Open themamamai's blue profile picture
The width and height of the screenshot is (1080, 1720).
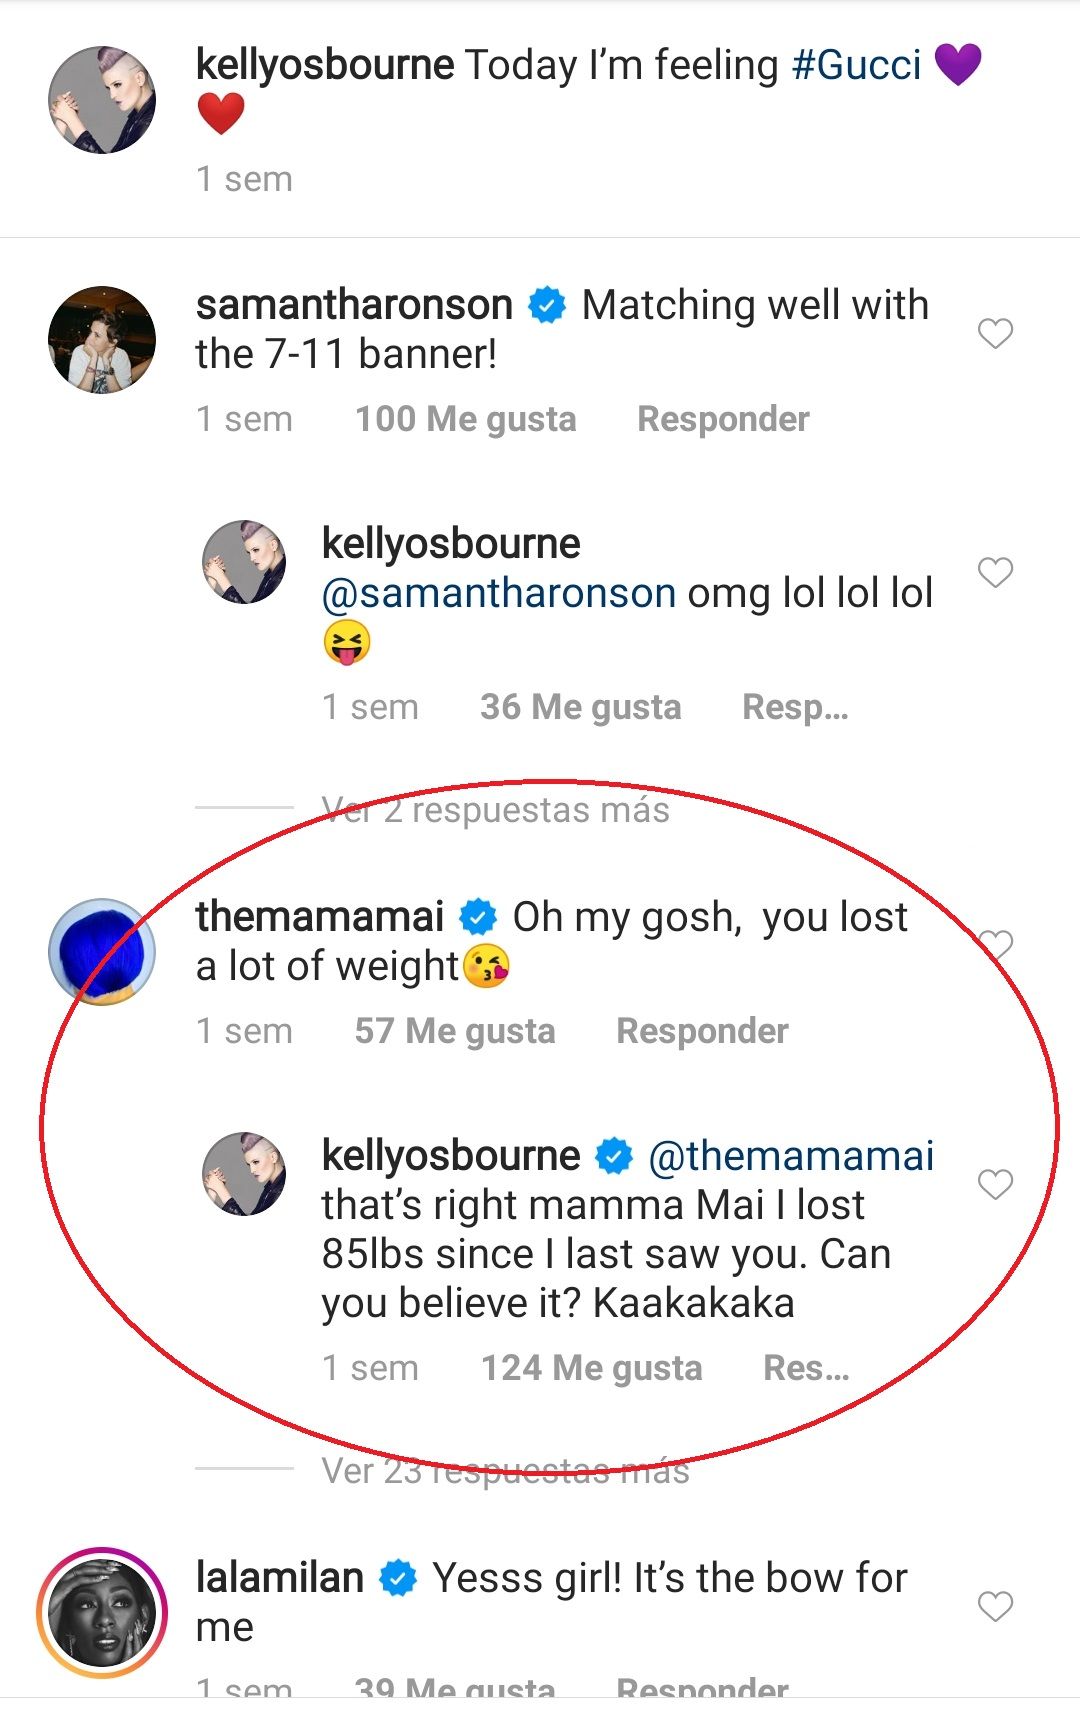(102, 951)
